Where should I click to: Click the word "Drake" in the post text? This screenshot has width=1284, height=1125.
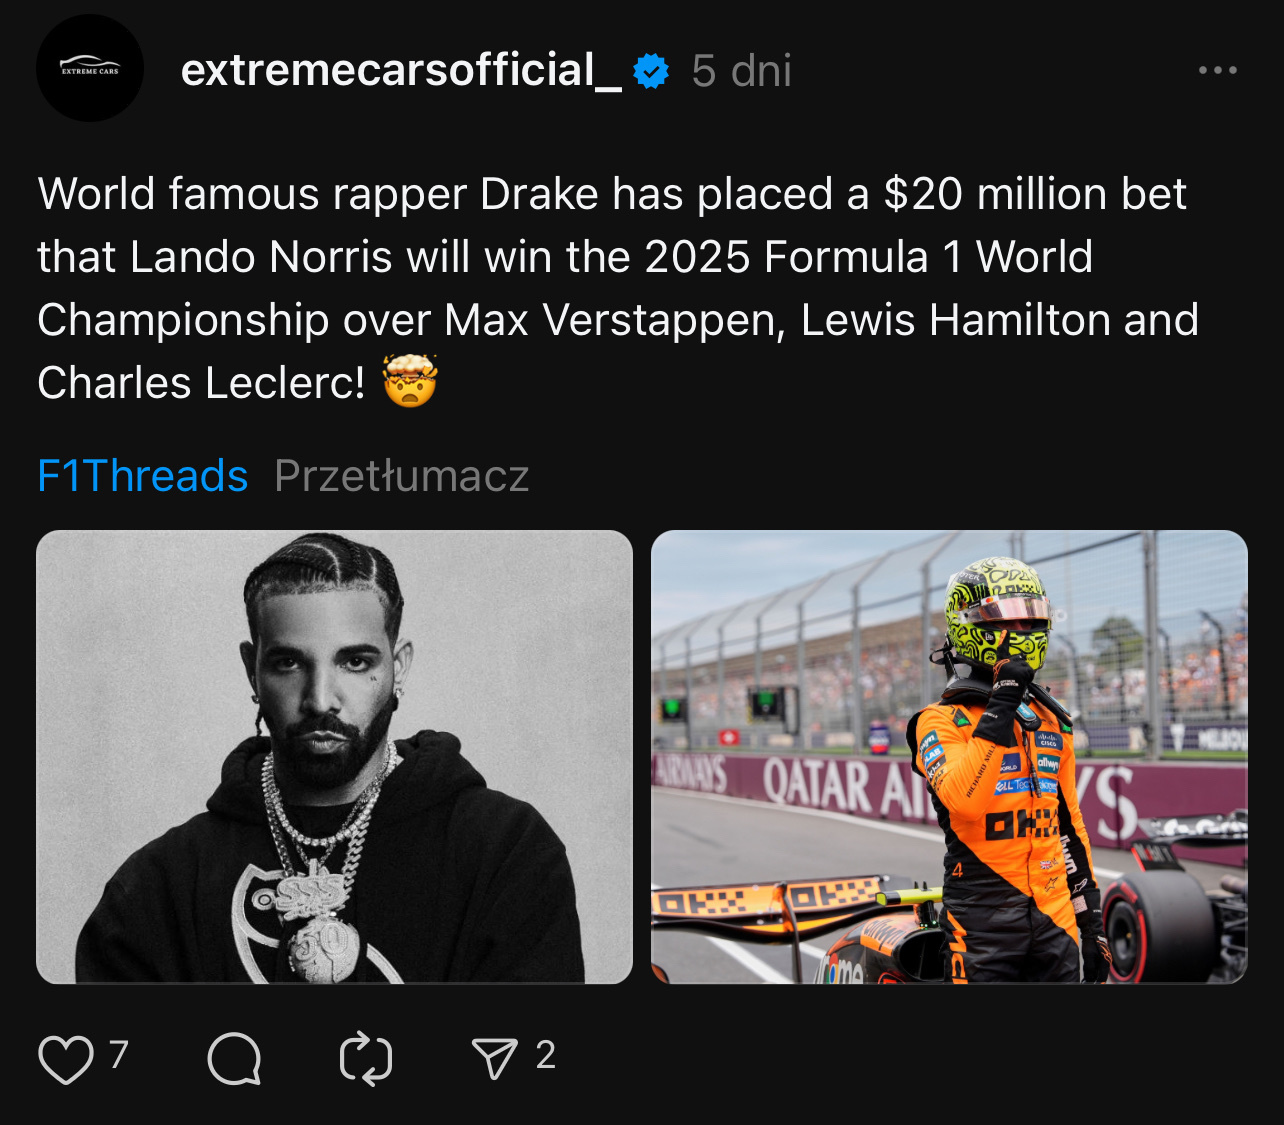tap(539, 194)
